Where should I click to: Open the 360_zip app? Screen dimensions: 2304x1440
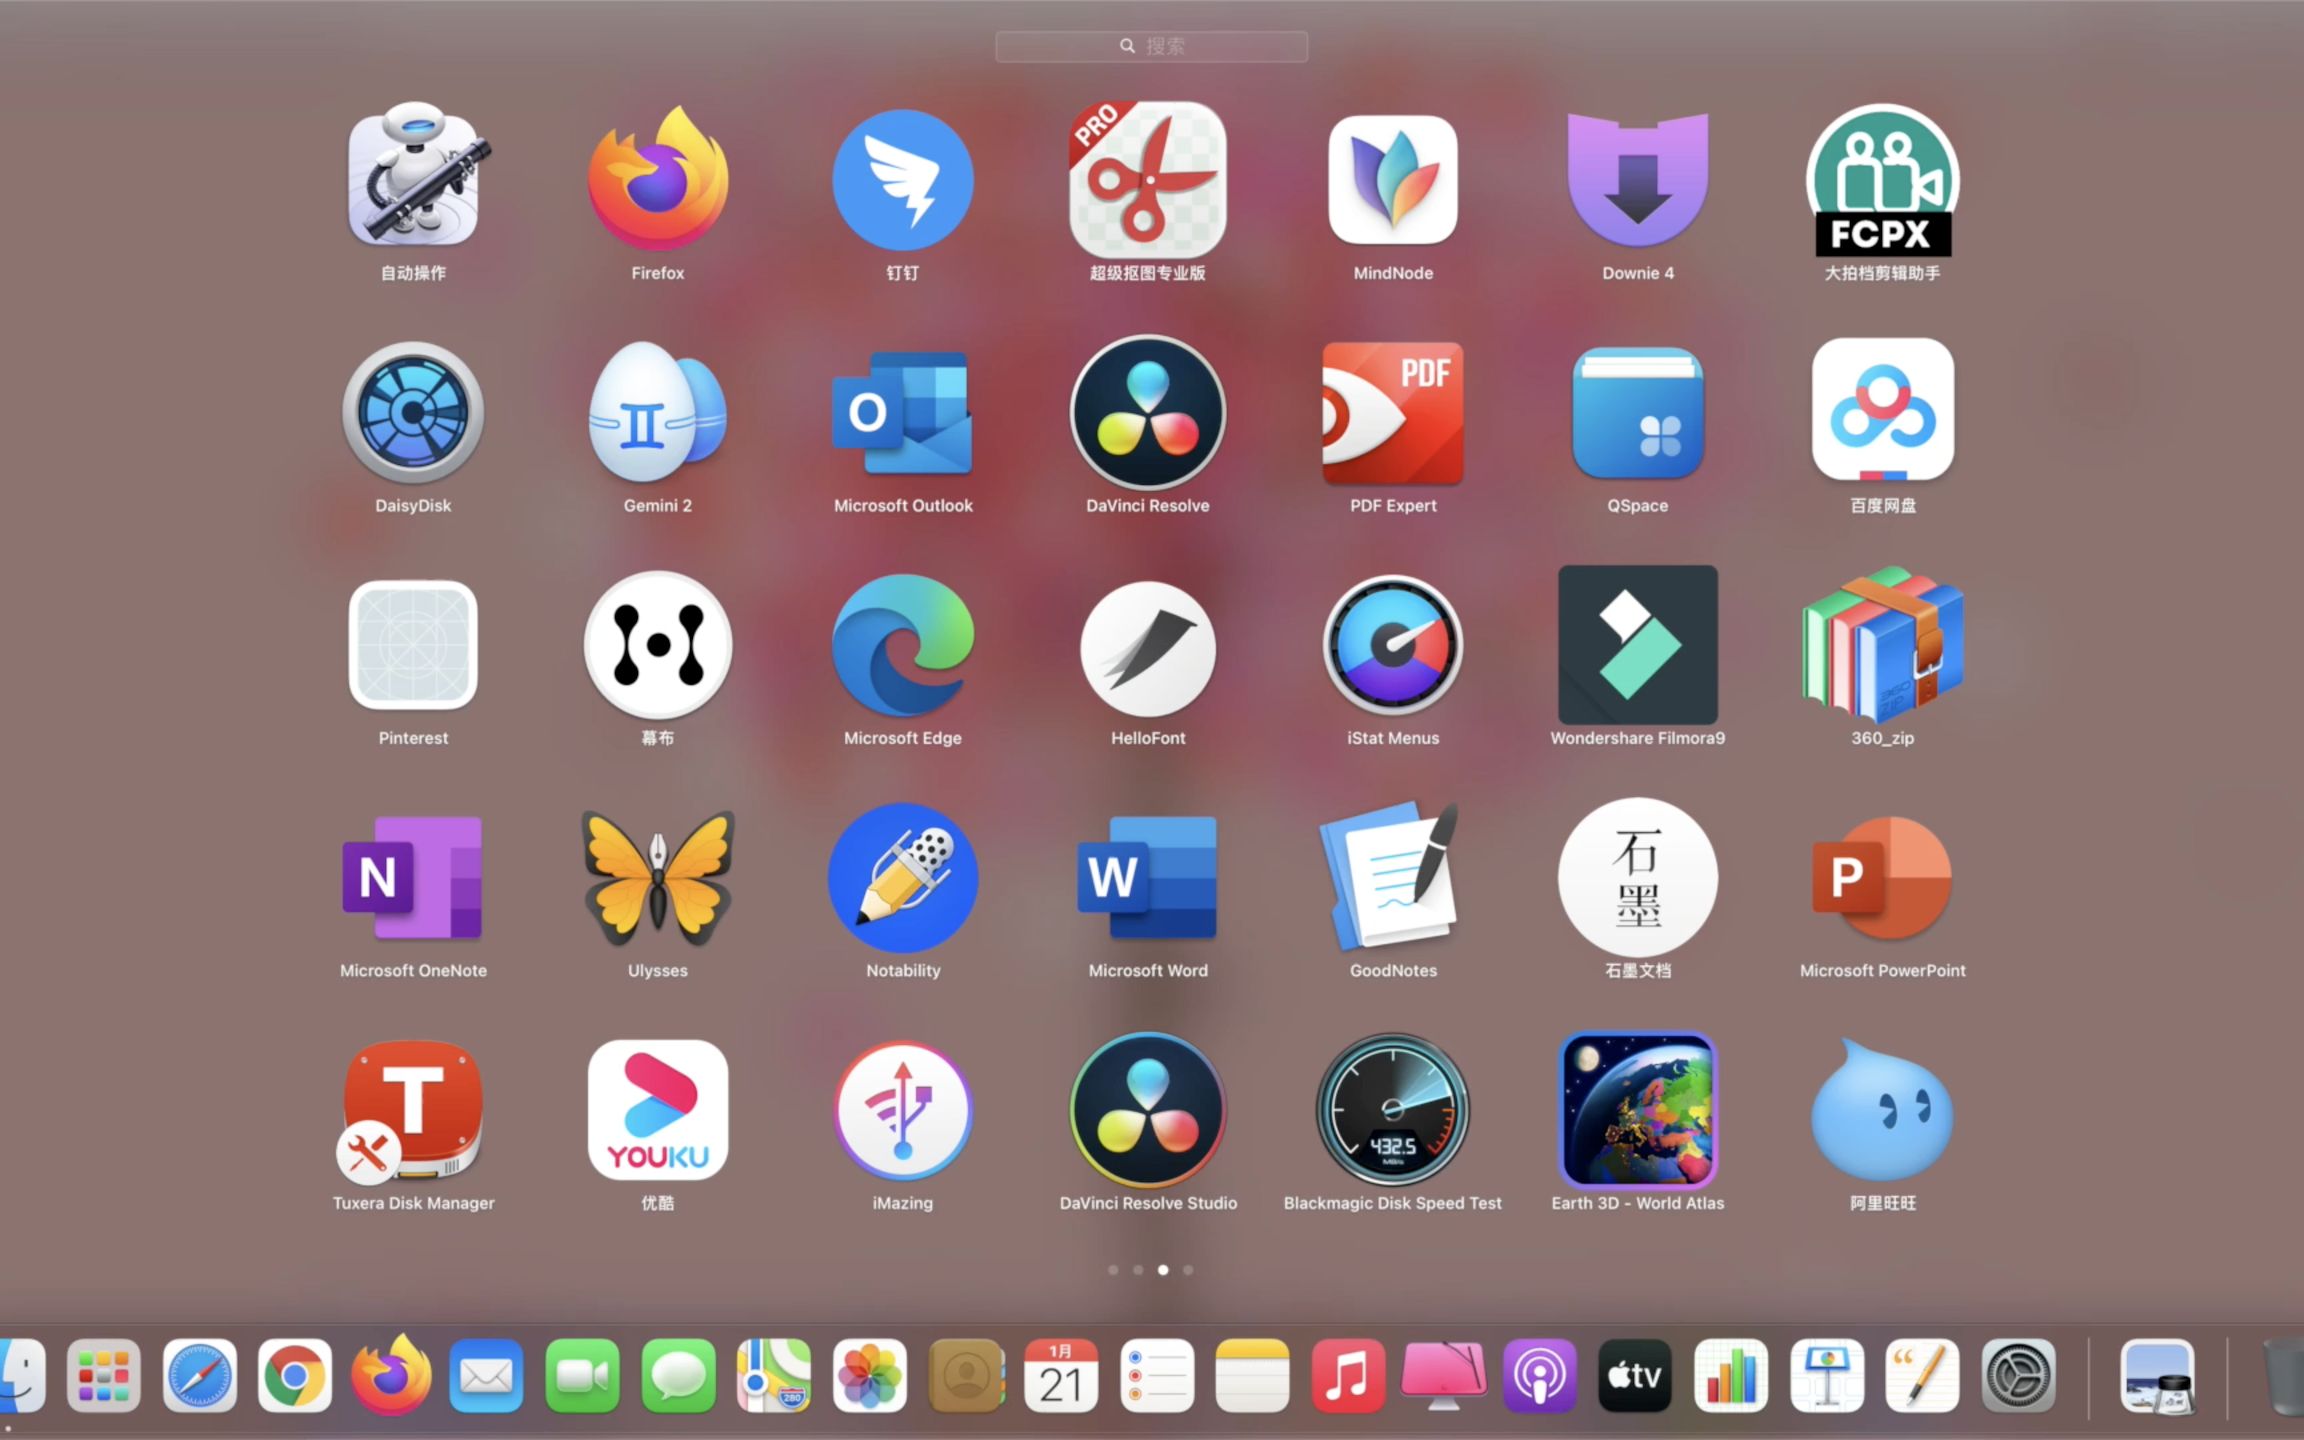tap(1883, 645)
